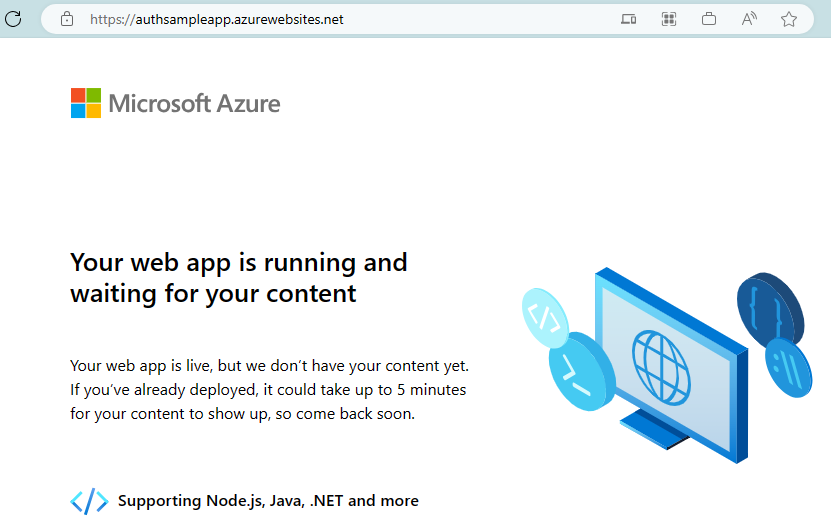
Task: Click "Supporting Node.js, Java, .NET and more" text
Action: click(268, 501)
